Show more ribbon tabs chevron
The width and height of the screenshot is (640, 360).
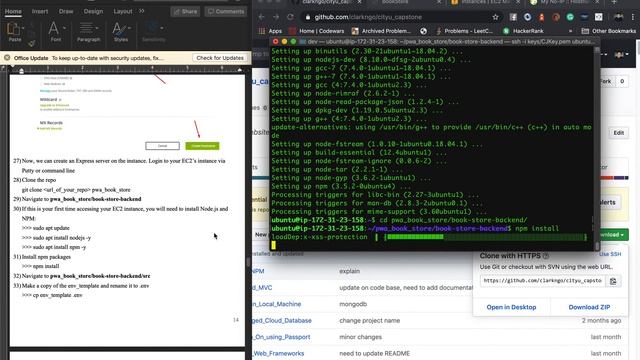click(x=142, y=11)
